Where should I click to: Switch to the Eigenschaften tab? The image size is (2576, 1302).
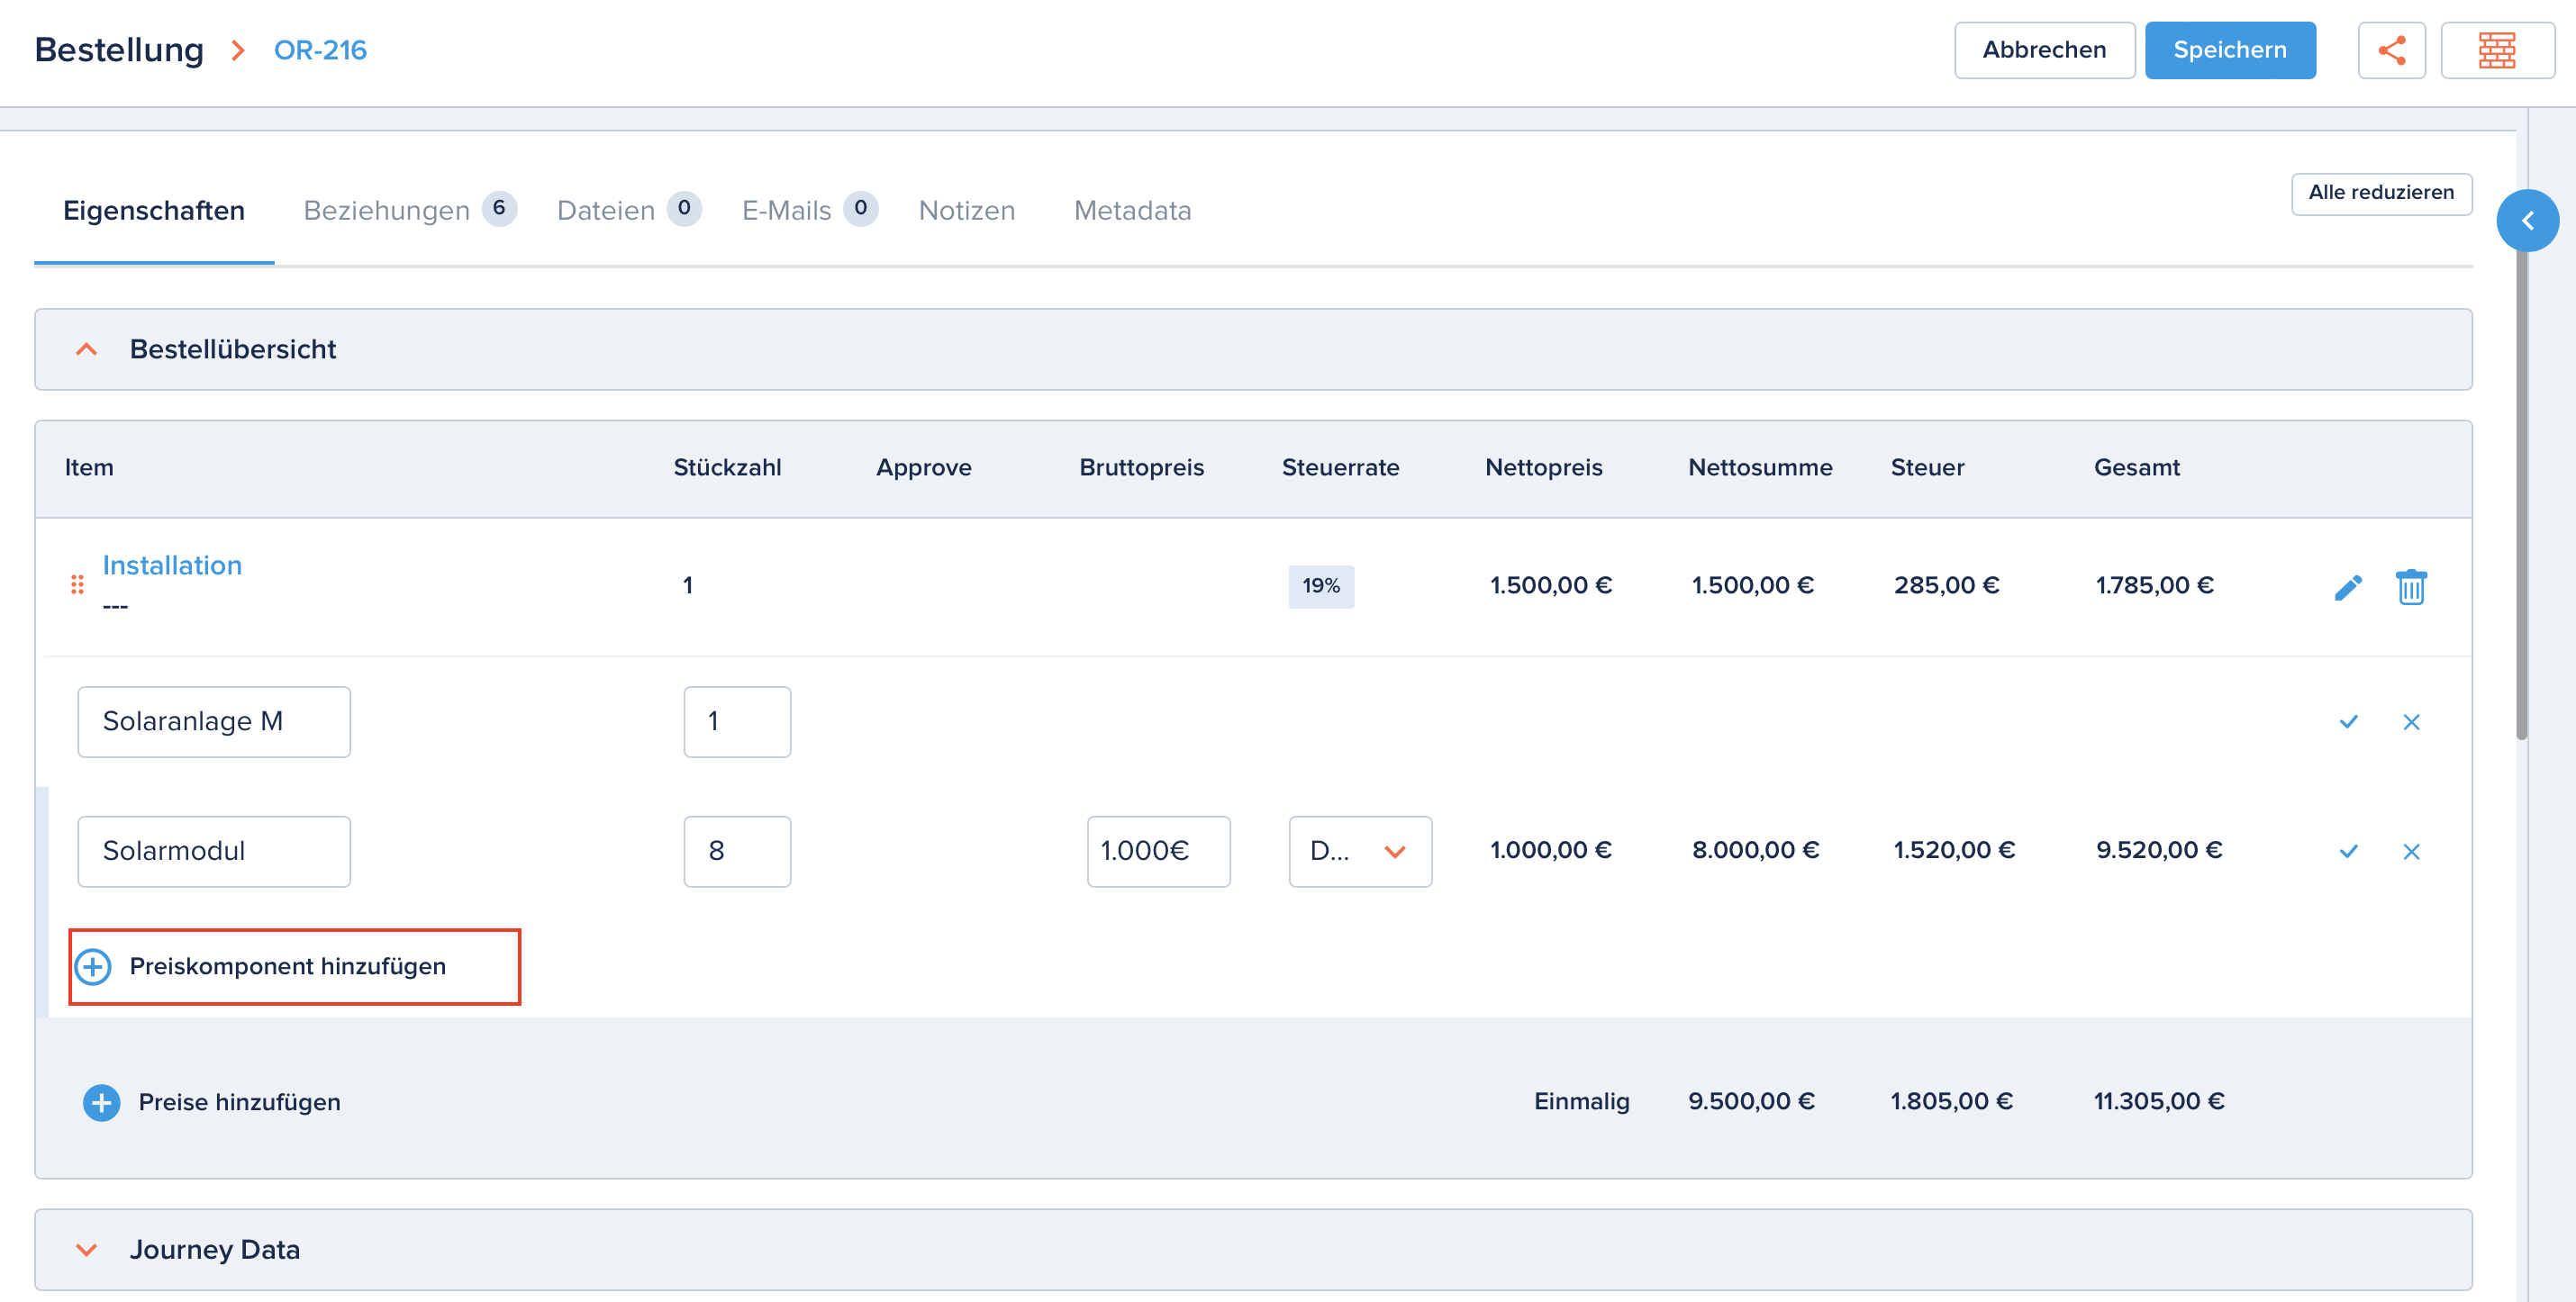(x=154, y=211)
